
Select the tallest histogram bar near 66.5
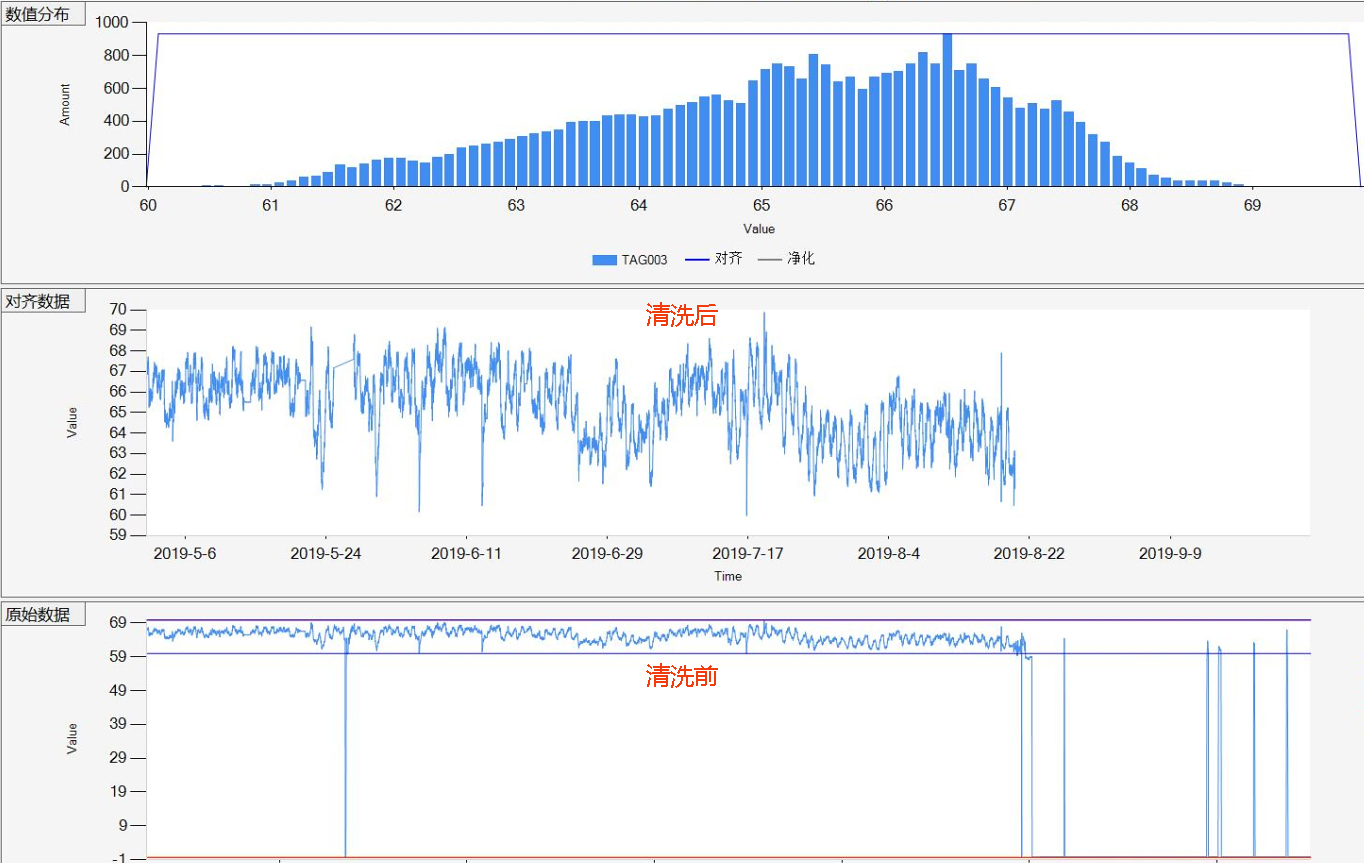click(947, 110)
